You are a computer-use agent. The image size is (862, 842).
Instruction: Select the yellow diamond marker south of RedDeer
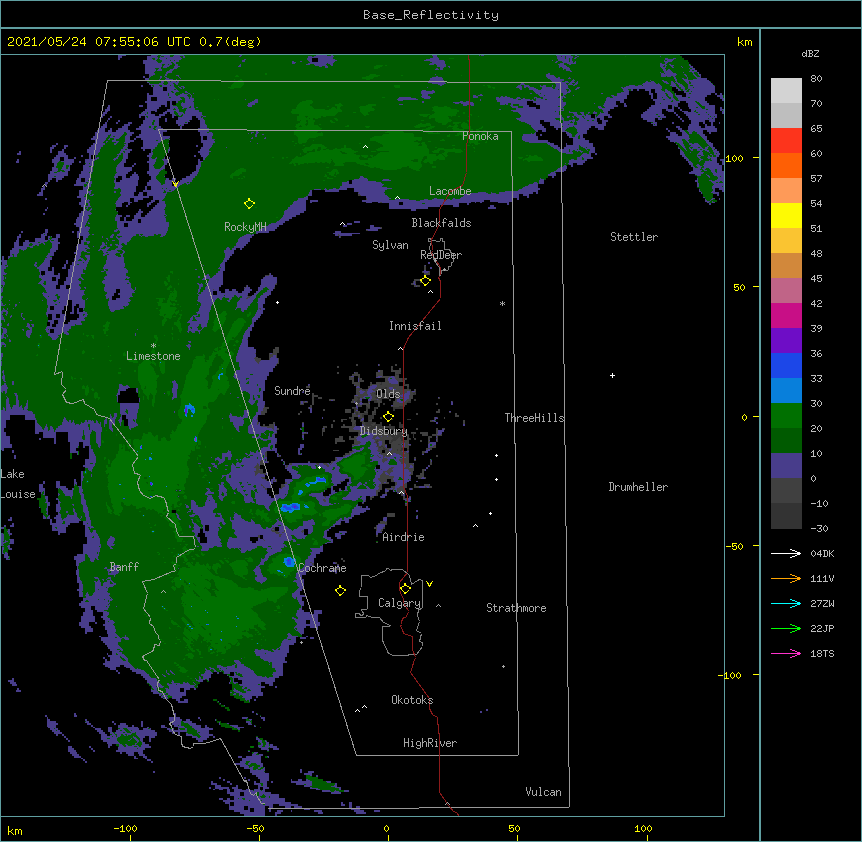426,281
